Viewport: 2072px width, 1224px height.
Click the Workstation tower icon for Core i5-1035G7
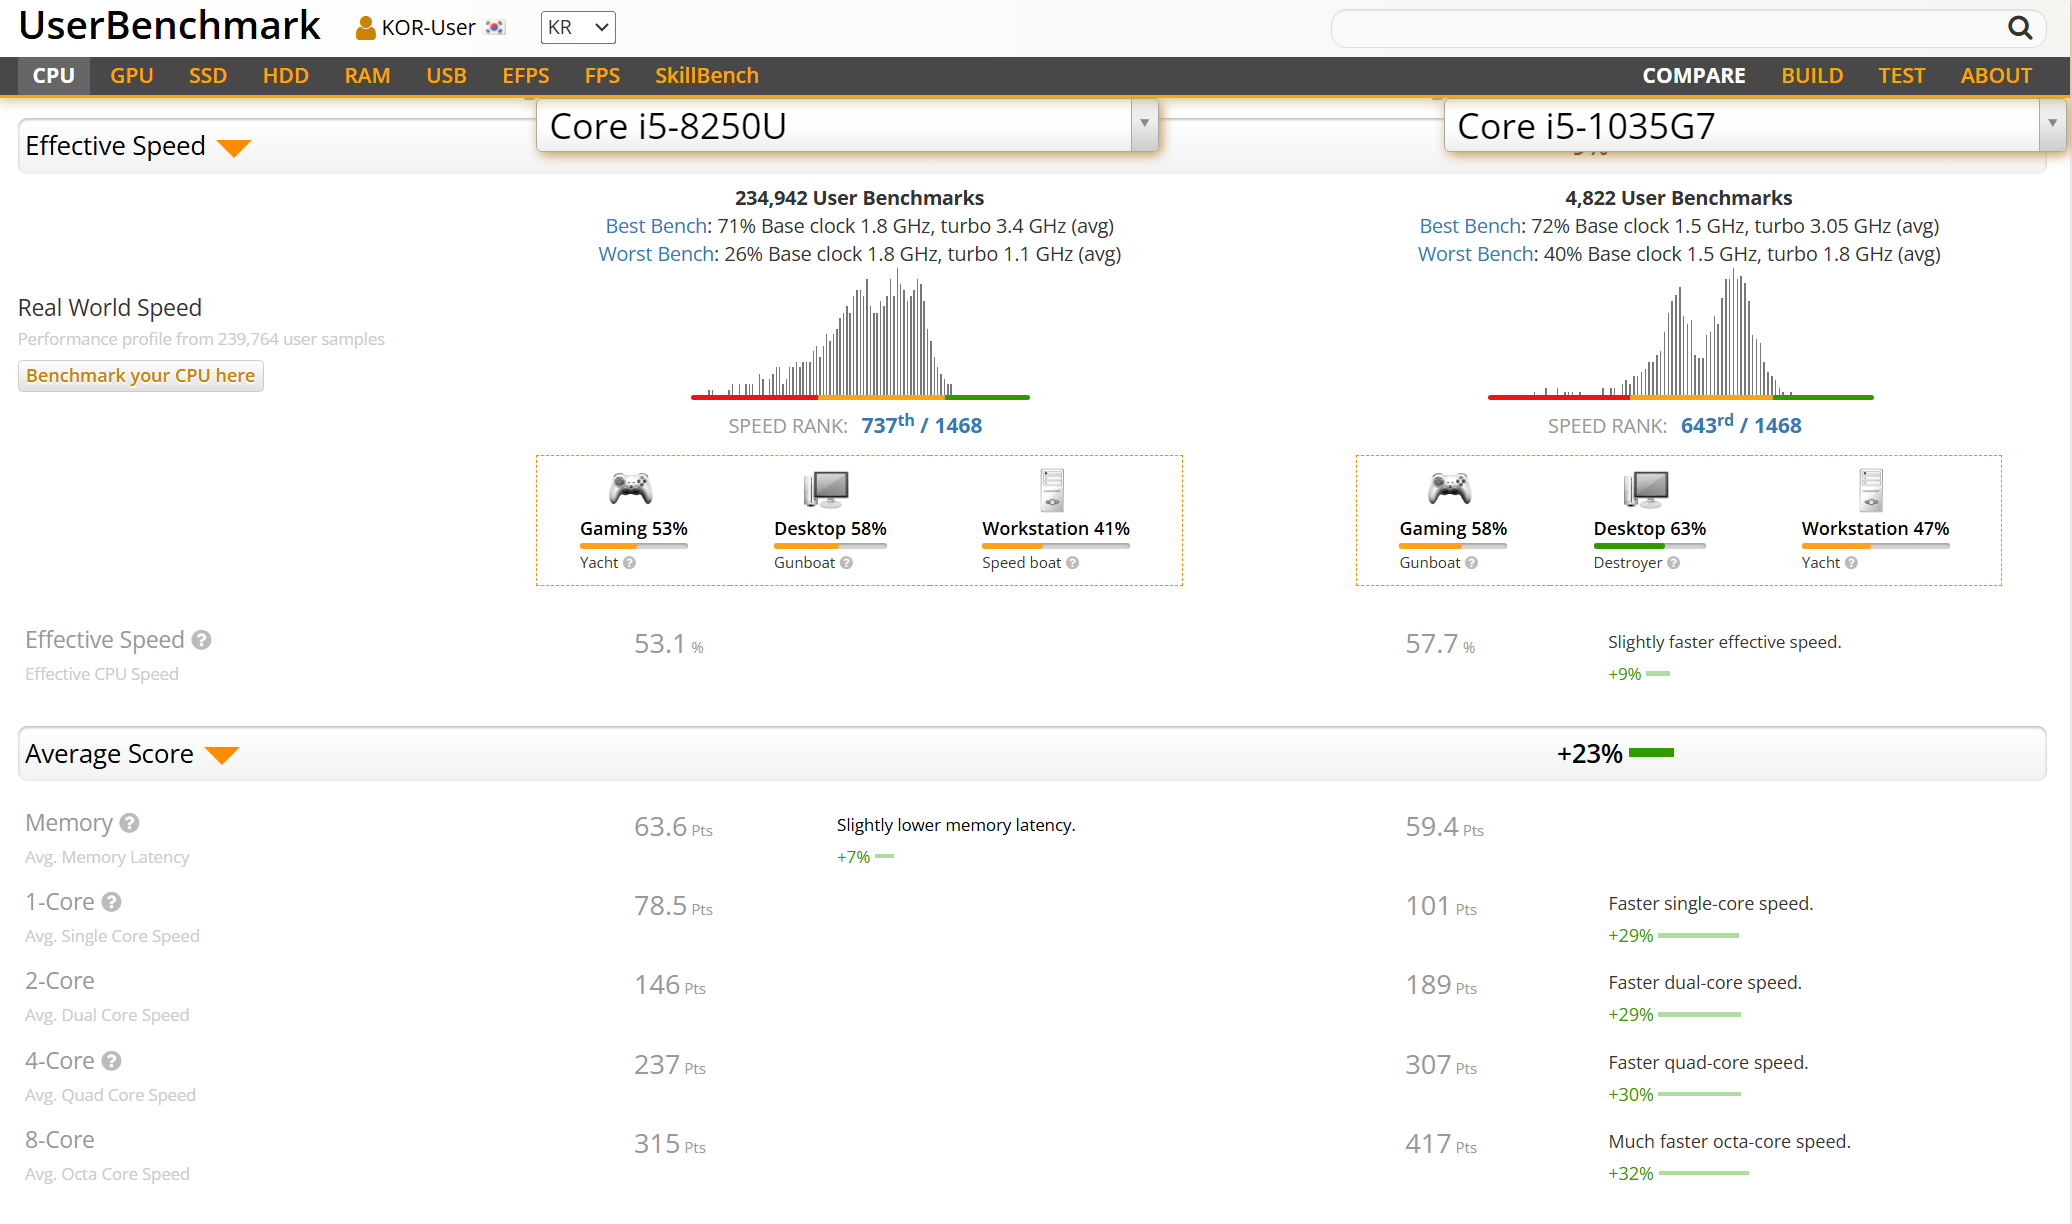1871,490
